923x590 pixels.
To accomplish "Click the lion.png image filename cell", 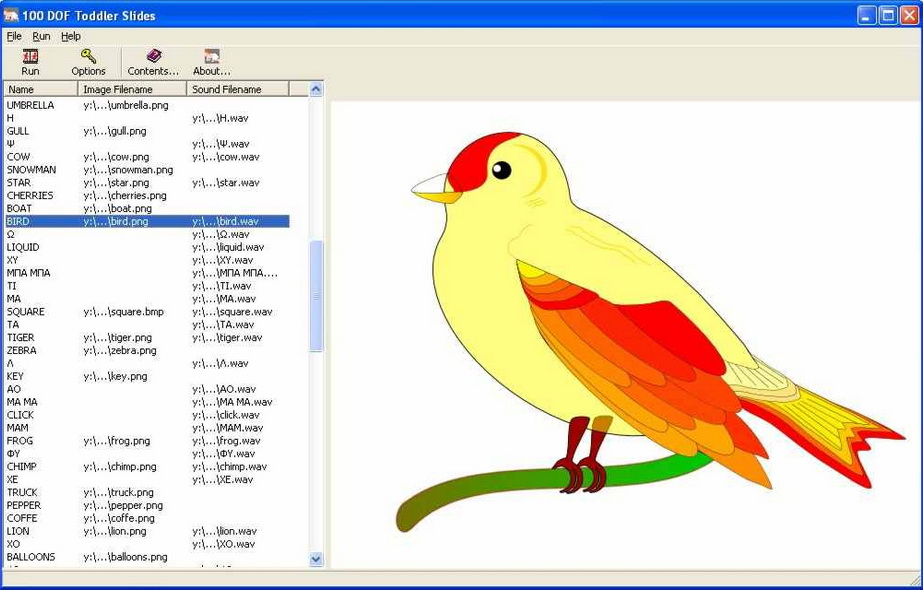I will tap(115, 531).
